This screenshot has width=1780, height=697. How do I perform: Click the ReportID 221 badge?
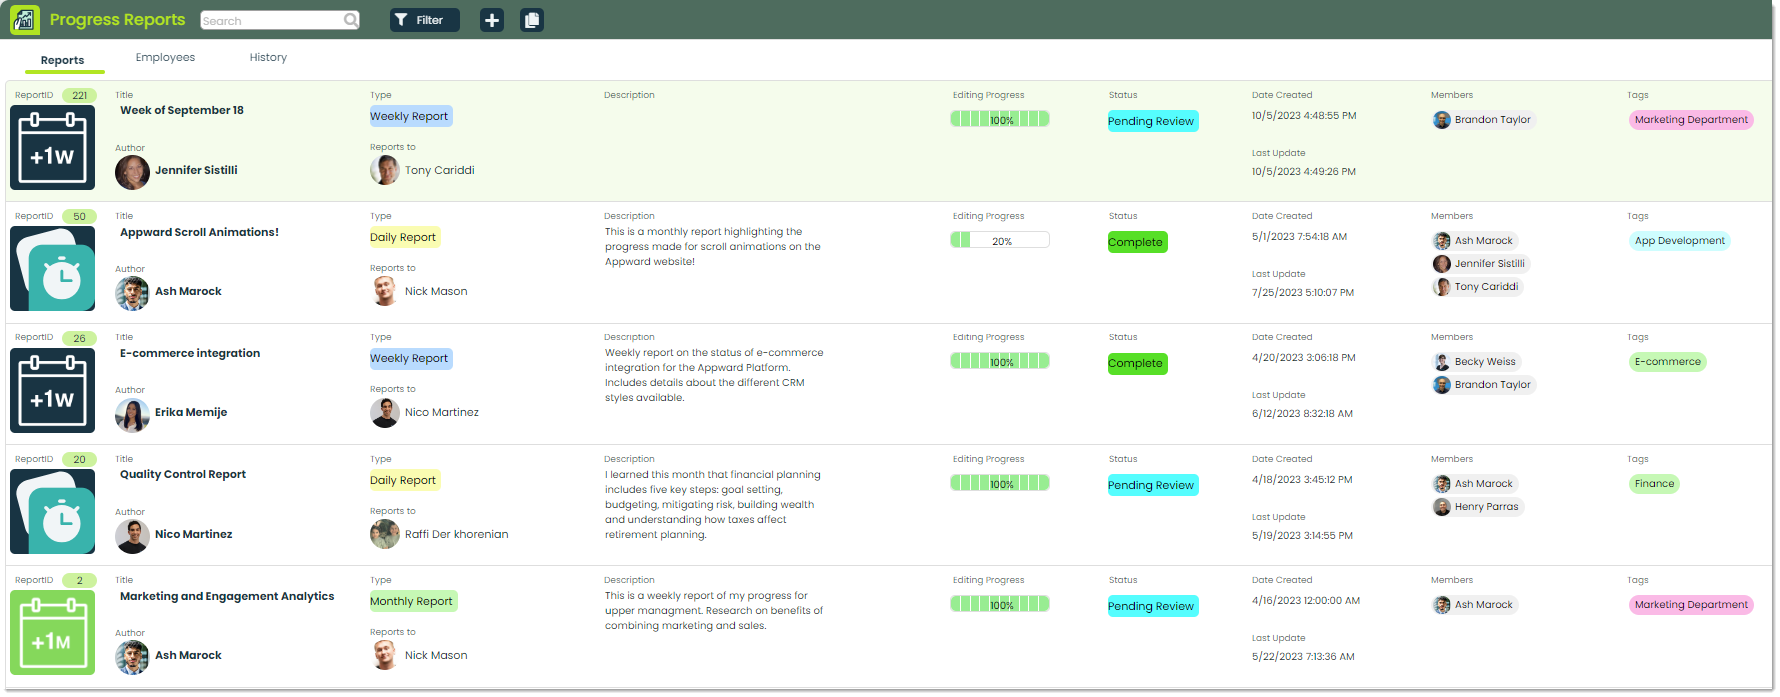pyautogui.click(x=79, y=96)
